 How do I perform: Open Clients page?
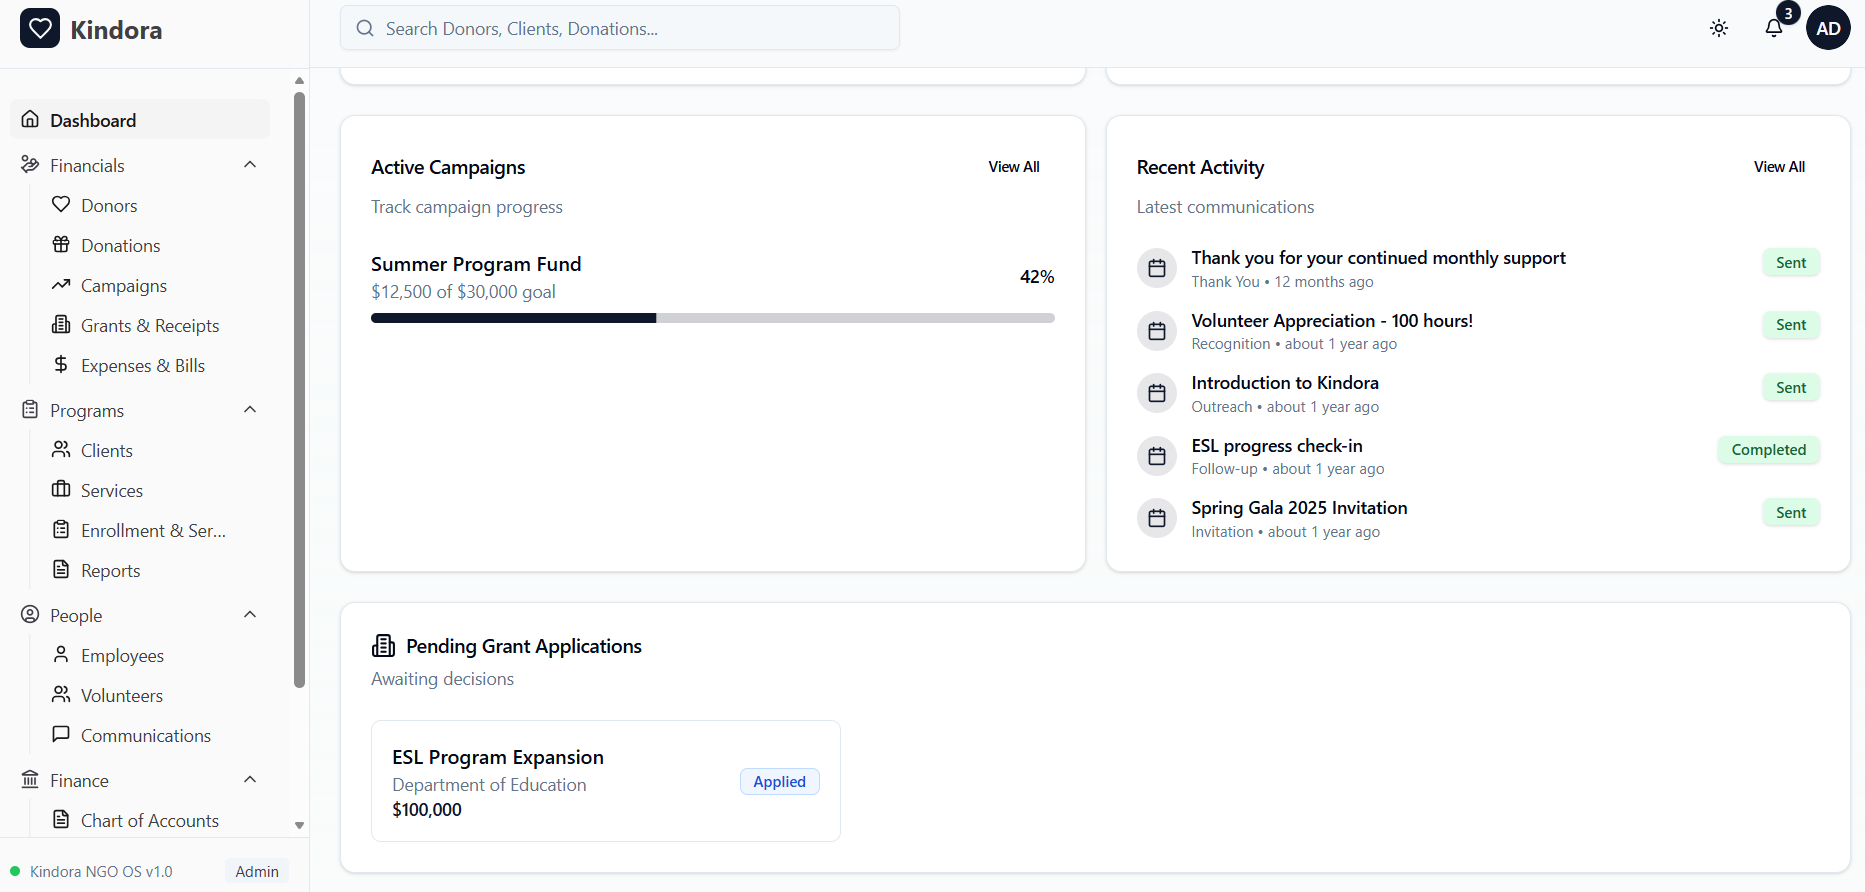pyautogui.click(x=107, y=450)
